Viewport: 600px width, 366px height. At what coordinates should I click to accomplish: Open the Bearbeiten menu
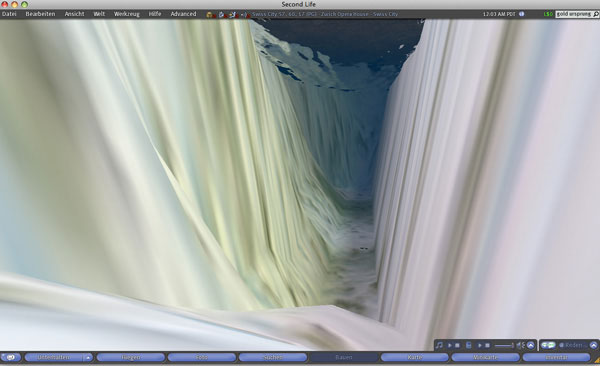click(x=40, y=14)
